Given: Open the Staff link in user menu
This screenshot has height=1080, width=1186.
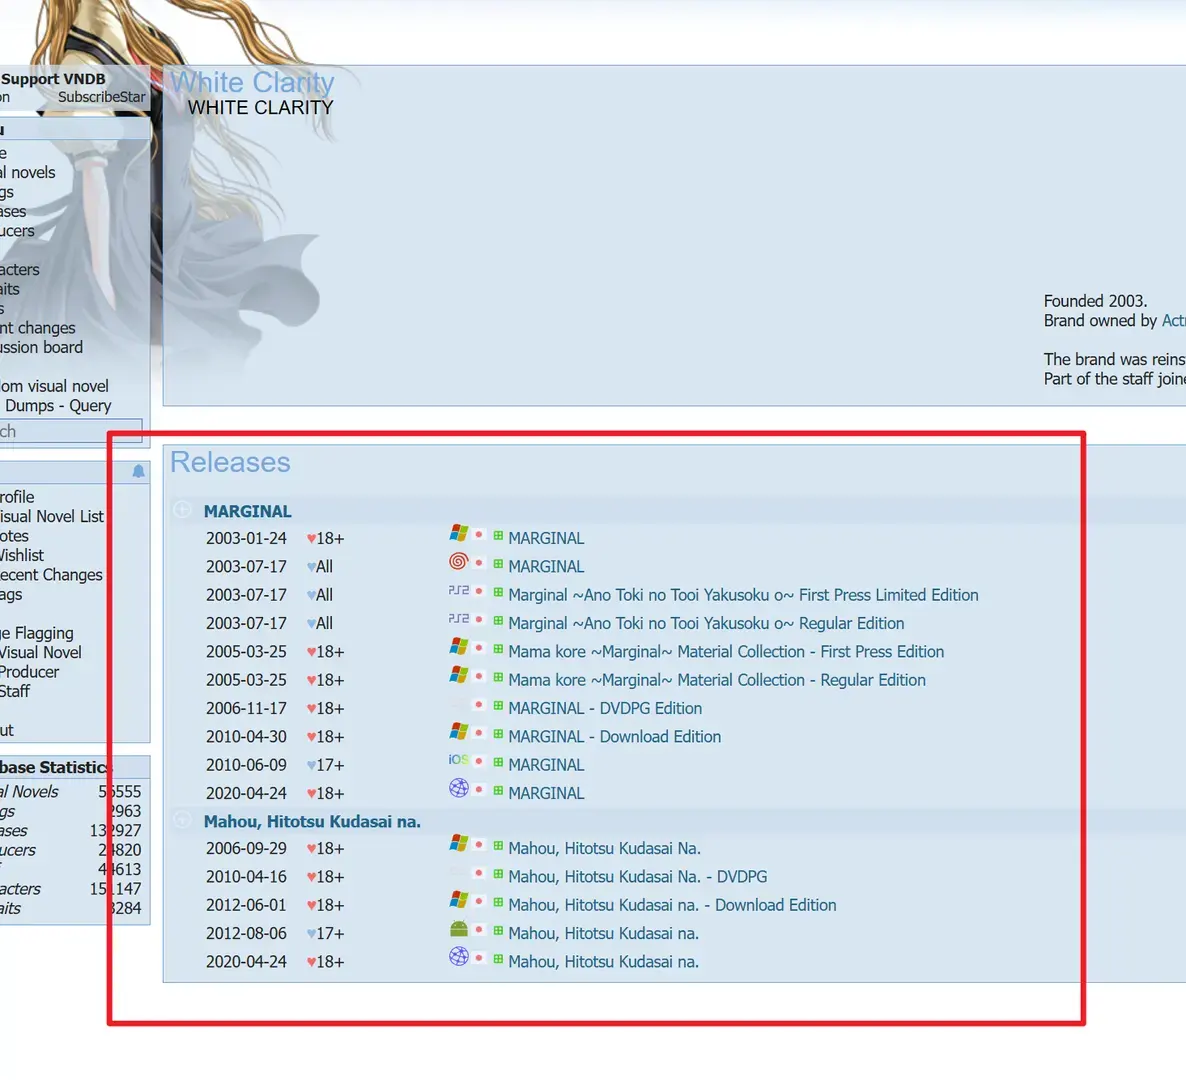Looking at the screenshot, I should coord(15,691).
